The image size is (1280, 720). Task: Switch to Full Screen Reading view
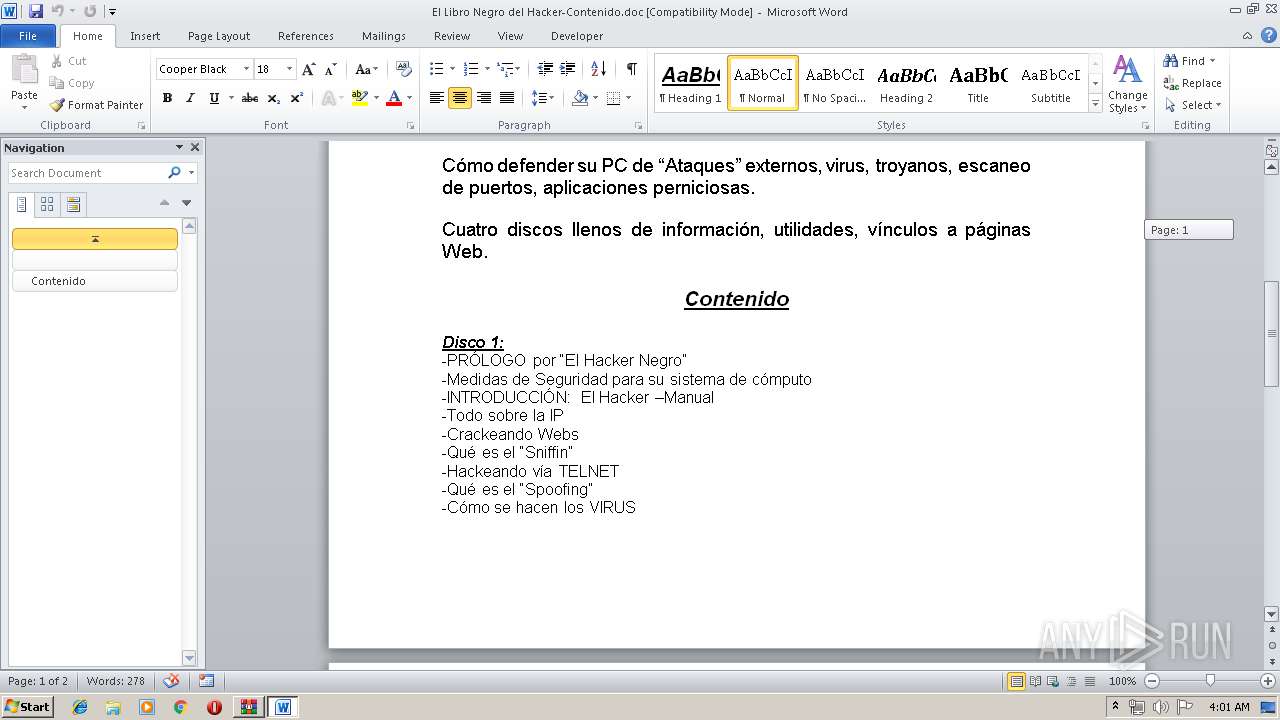coord(1035,681)
